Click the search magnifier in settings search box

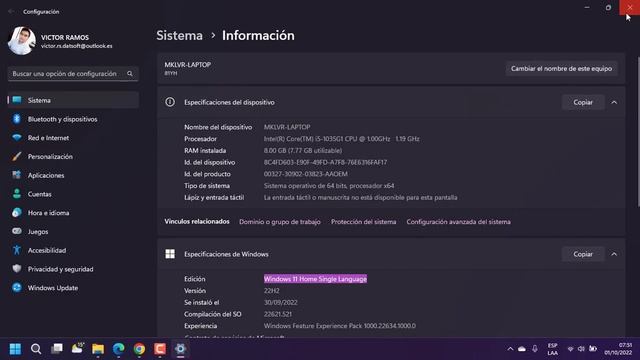tap(130, 74)
